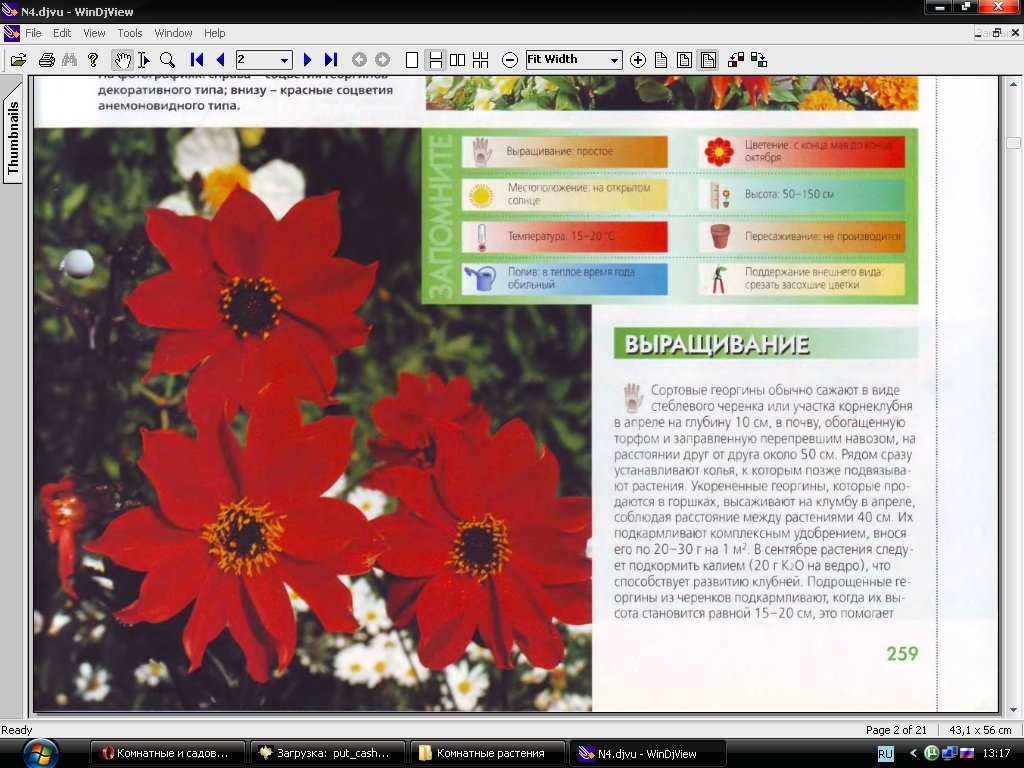Switch to single page layout
1024x768 pixels.
coord(412,60)
